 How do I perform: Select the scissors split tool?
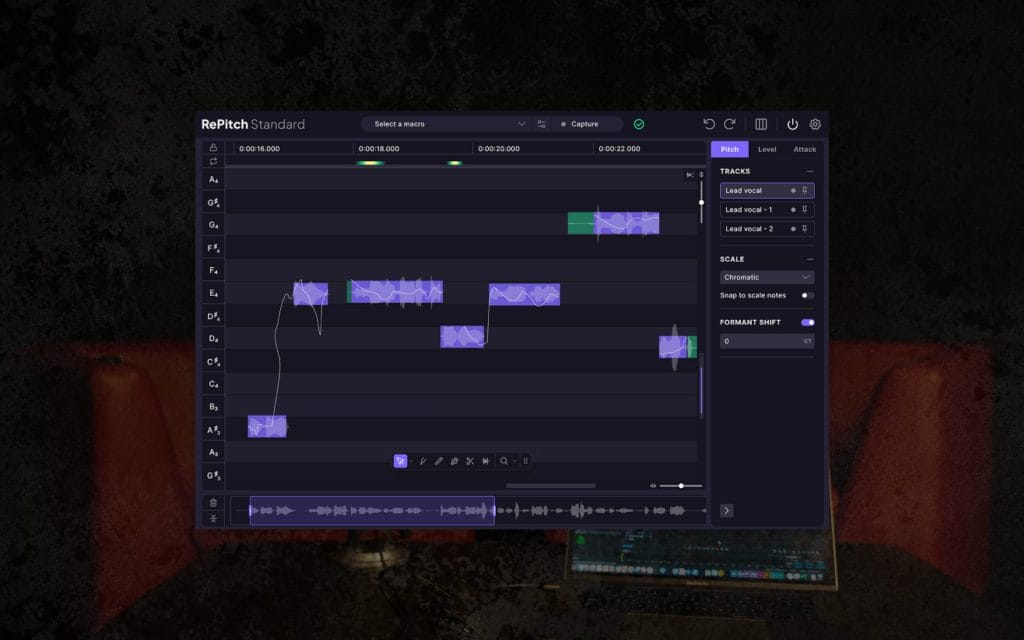469,461
